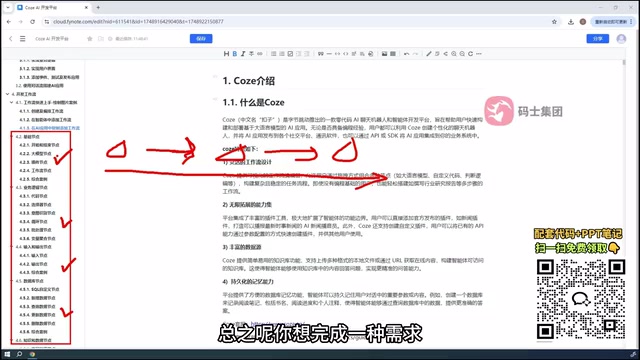Open outline item 4.1.1
The height and width of the screenshot is (360, 640).
(41, 111)
